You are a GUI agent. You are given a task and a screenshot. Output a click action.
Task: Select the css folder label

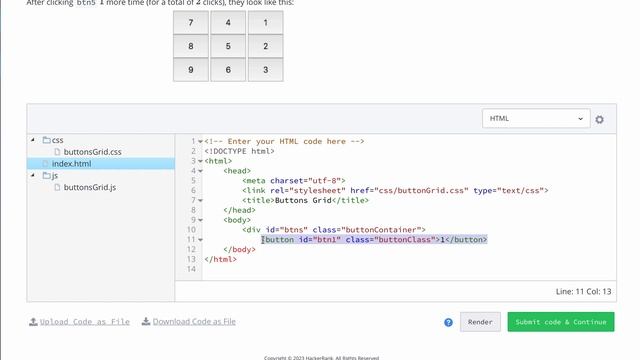pyautogui.click(x=58, y=140)
